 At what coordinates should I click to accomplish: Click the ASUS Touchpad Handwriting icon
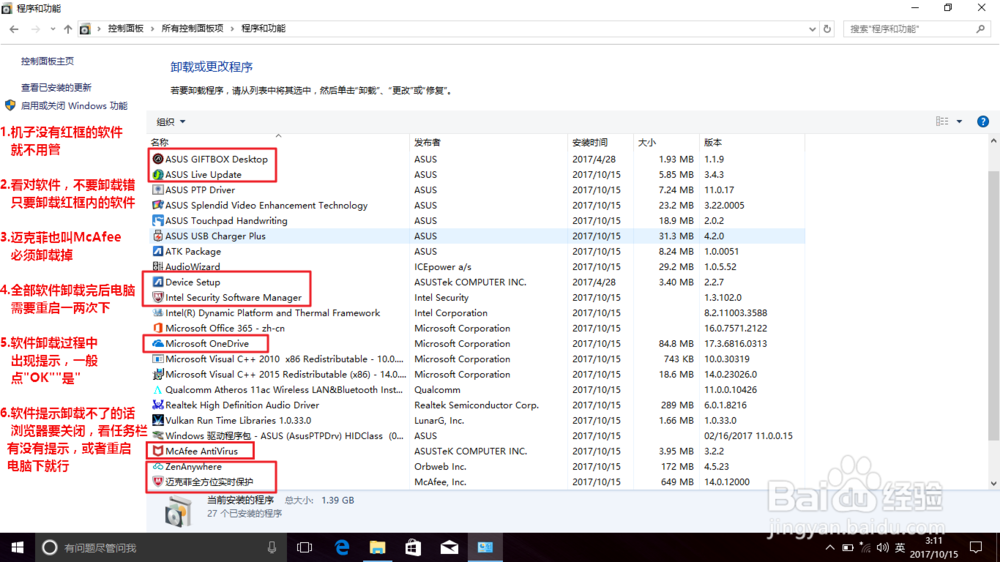click(158, 220)
